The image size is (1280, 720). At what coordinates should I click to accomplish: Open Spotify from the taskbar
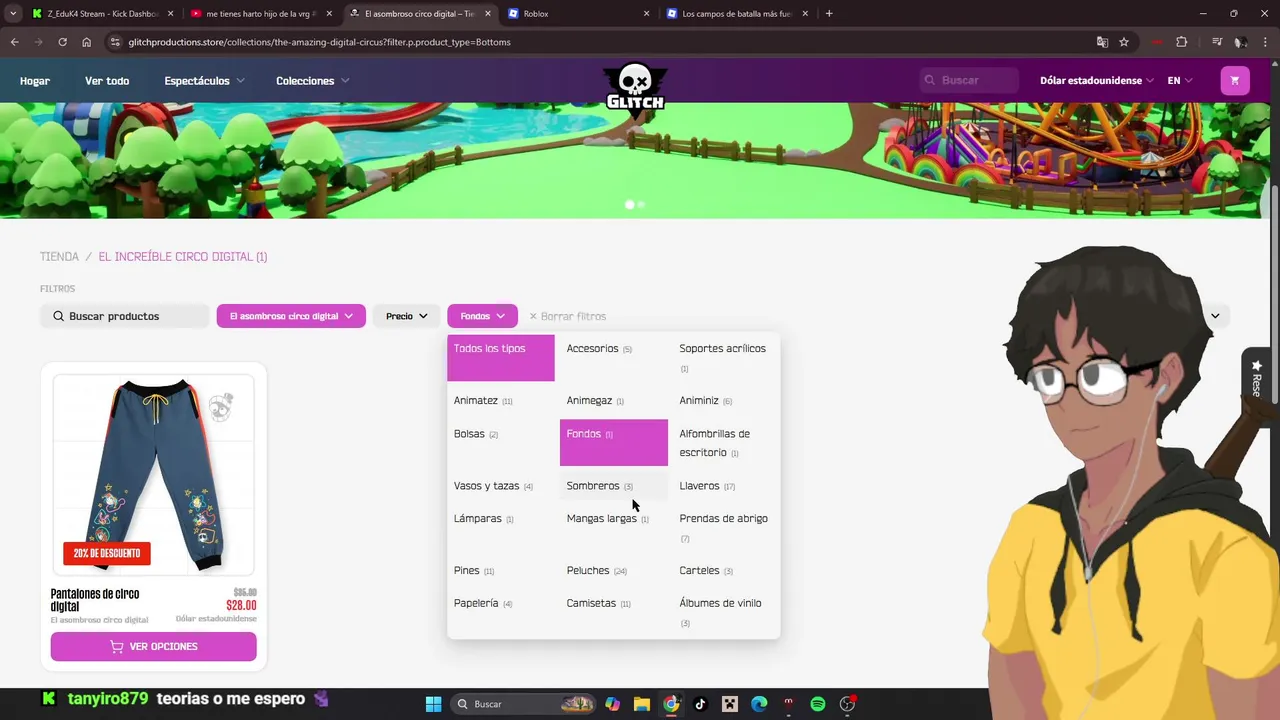click(818, 704)
